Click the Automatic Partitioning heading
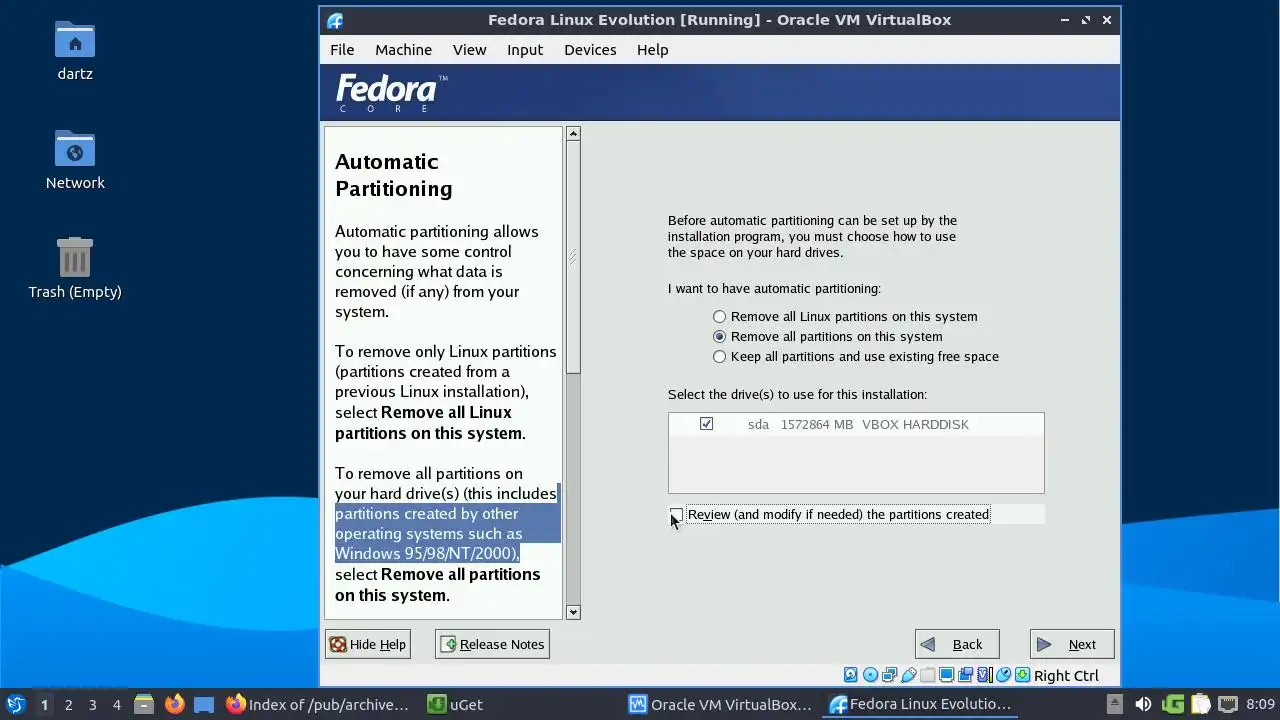Screen dimensions: 1280x720 (393, 175)
